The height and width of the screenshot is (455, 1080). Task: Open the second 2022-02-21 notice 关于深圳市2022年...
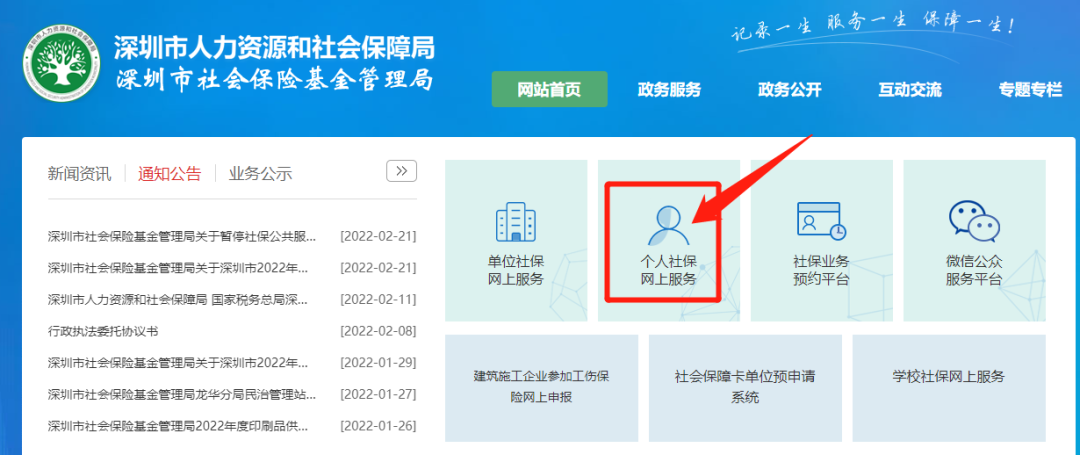pyautogui.click(x=178, y=268)
